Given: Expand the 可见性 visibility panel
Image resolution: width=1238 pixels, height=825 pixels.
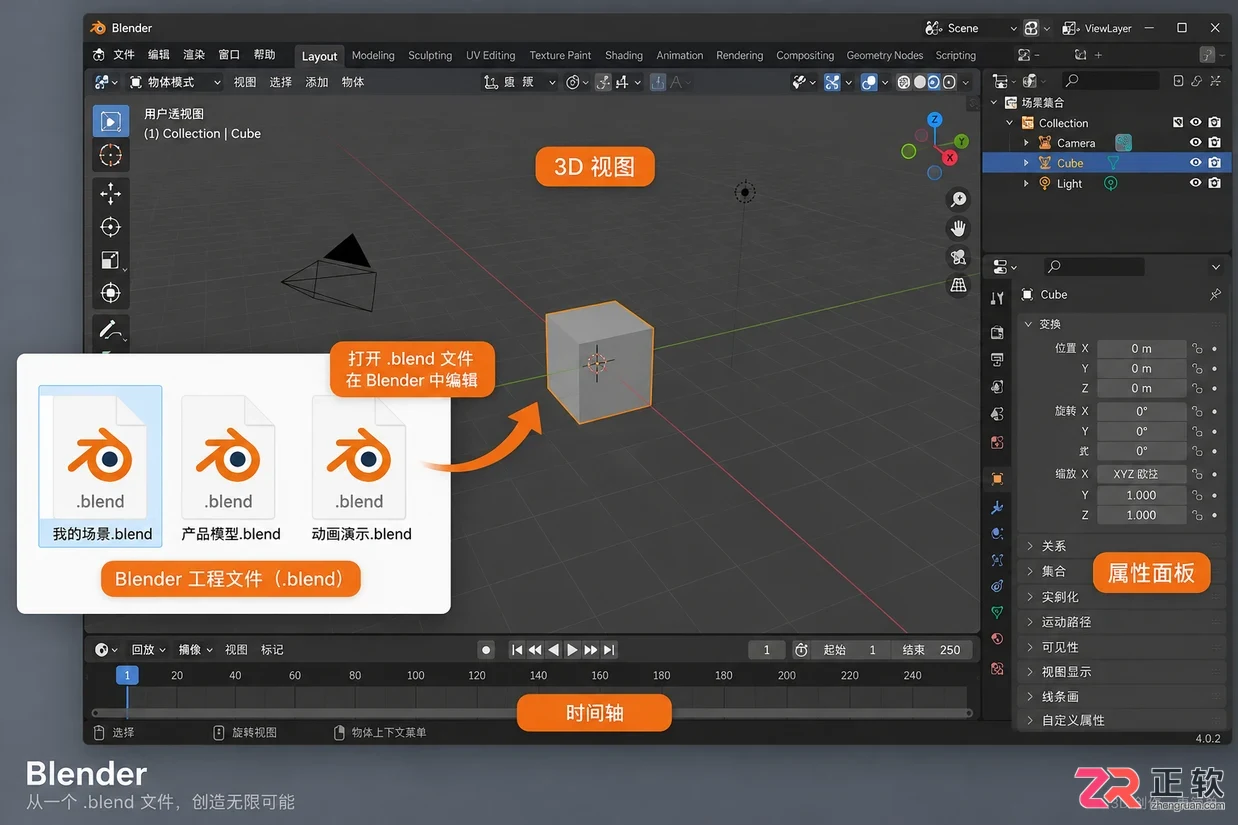Looking at the screenshot, I should (x=1123, y=647).
